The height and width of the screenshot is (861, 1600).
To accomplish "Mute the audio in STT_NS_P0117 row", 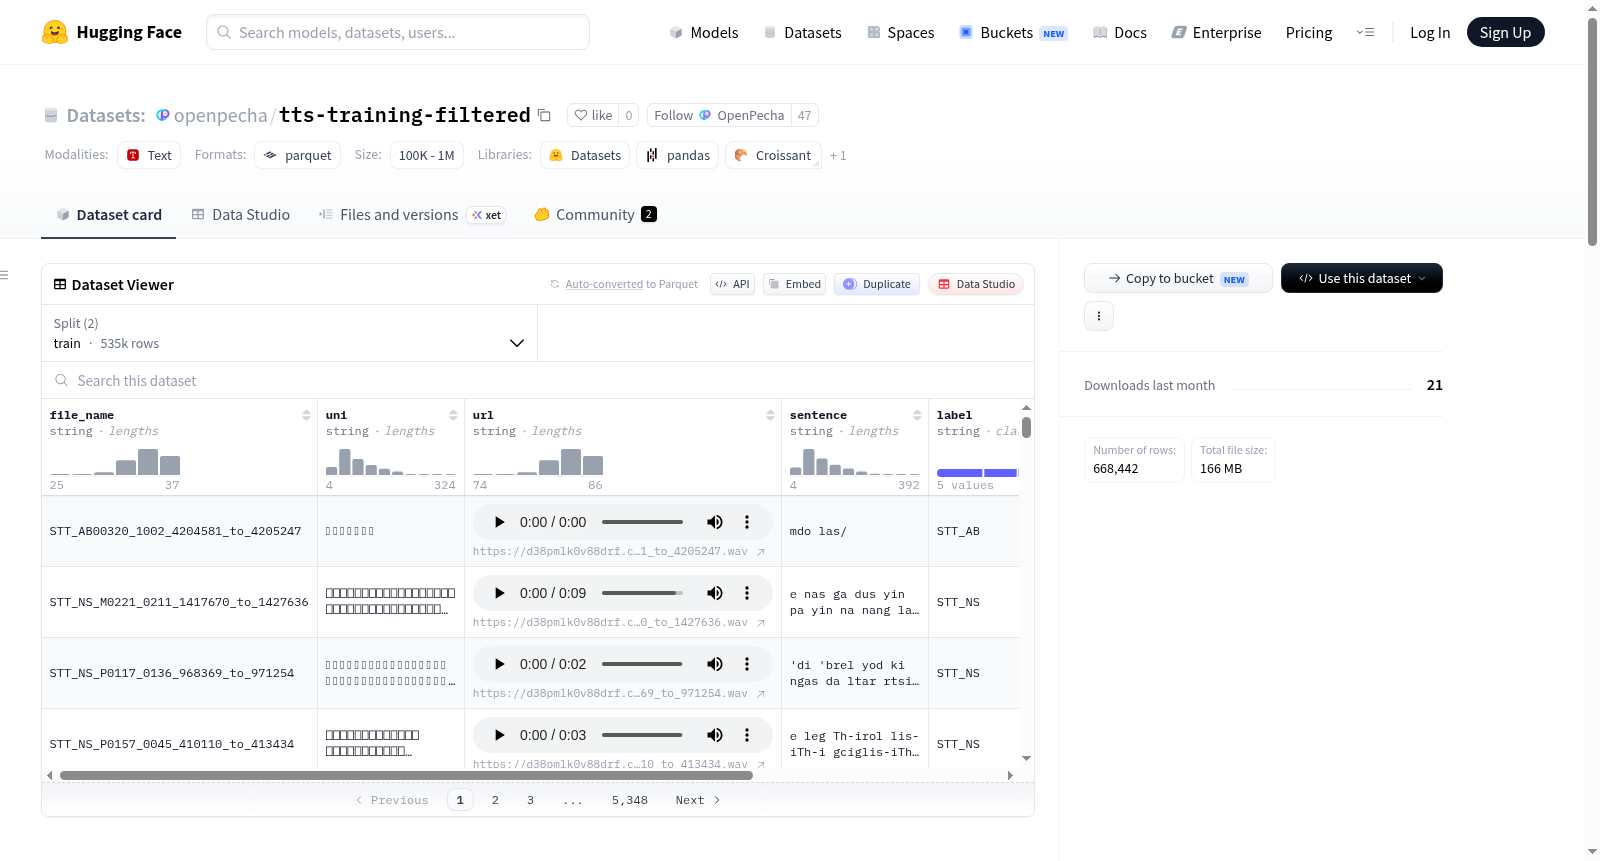I will tap(715, 664).
